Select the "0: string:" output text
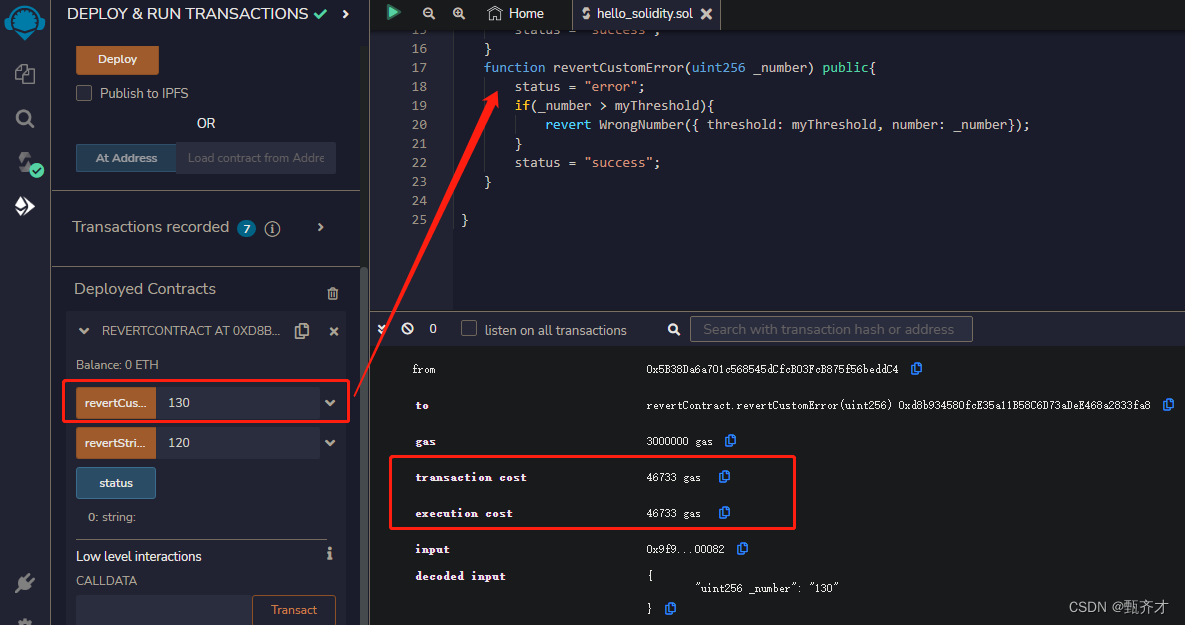 pyautogui.click(x=112, y=517)
